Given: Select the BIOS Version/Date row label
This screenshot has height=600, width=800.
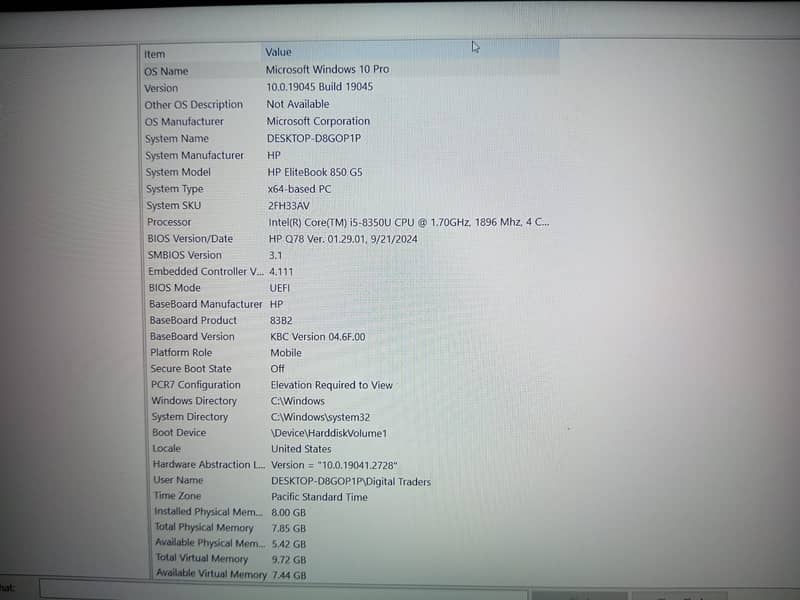Looking at the screenshot, I should click(x=190, y=238).
